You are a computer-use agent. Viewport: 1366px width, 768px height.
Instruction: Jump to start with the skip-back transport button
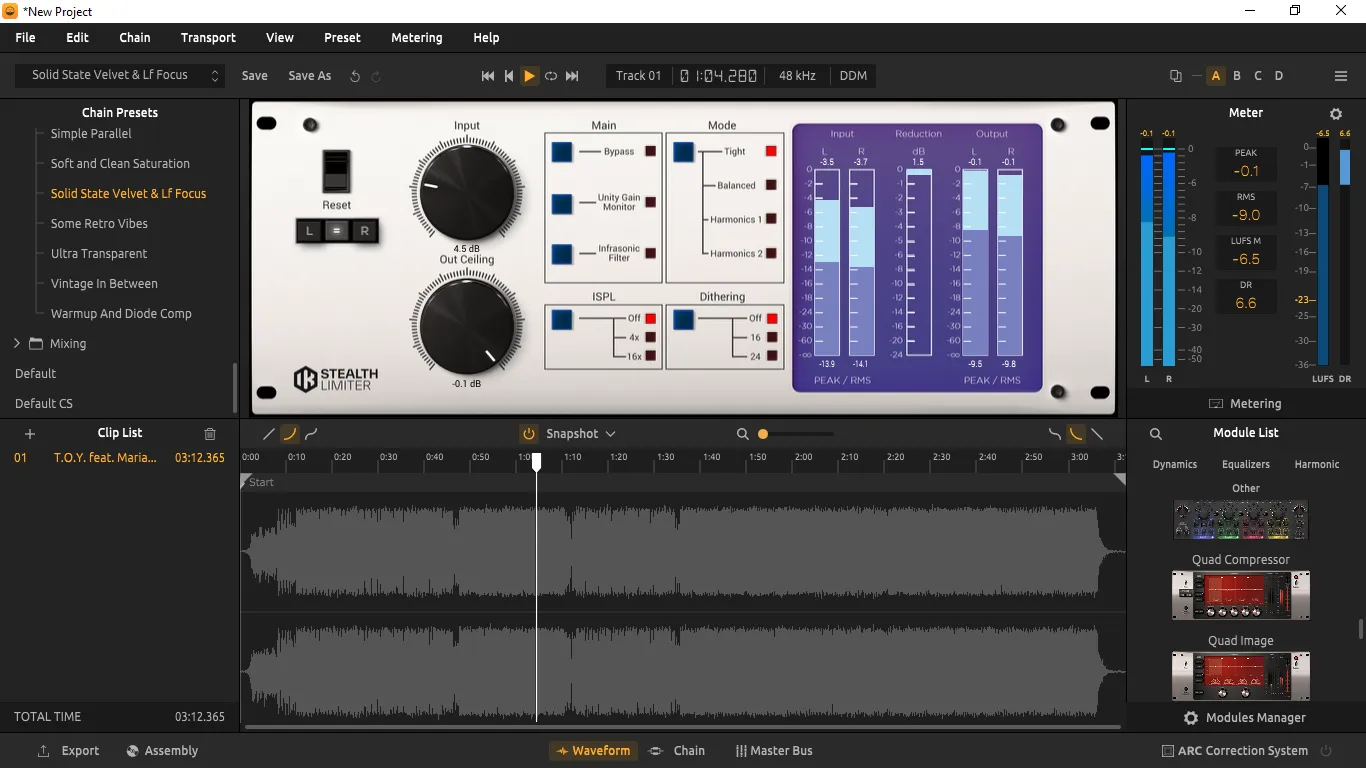click(x=488, y=76)
